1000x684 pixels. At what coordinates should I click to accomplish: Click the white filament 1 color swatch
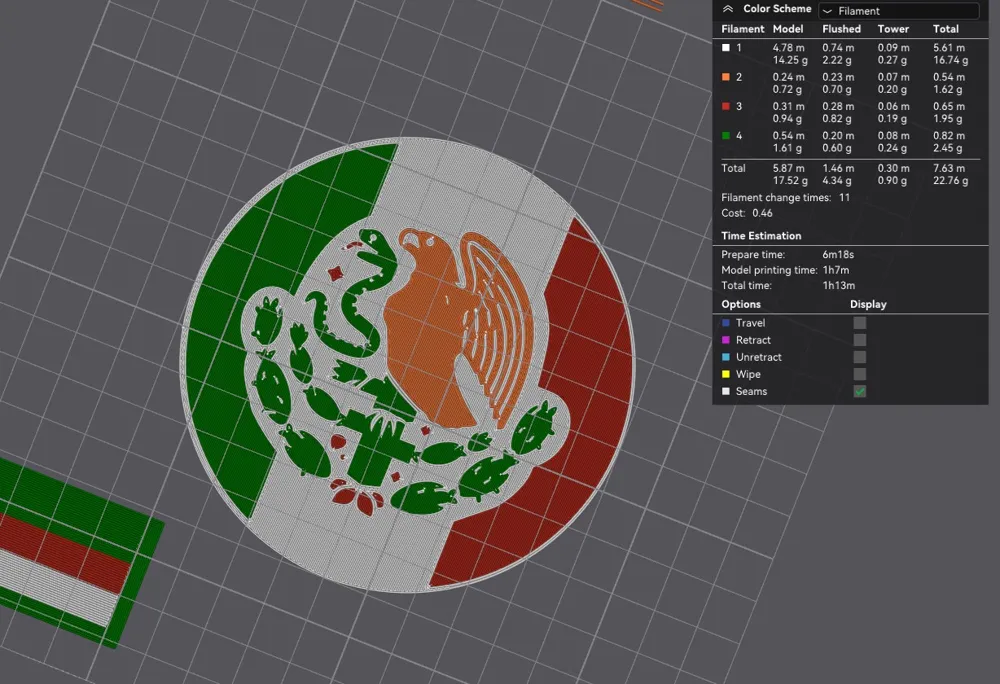(x=726, y=48)
